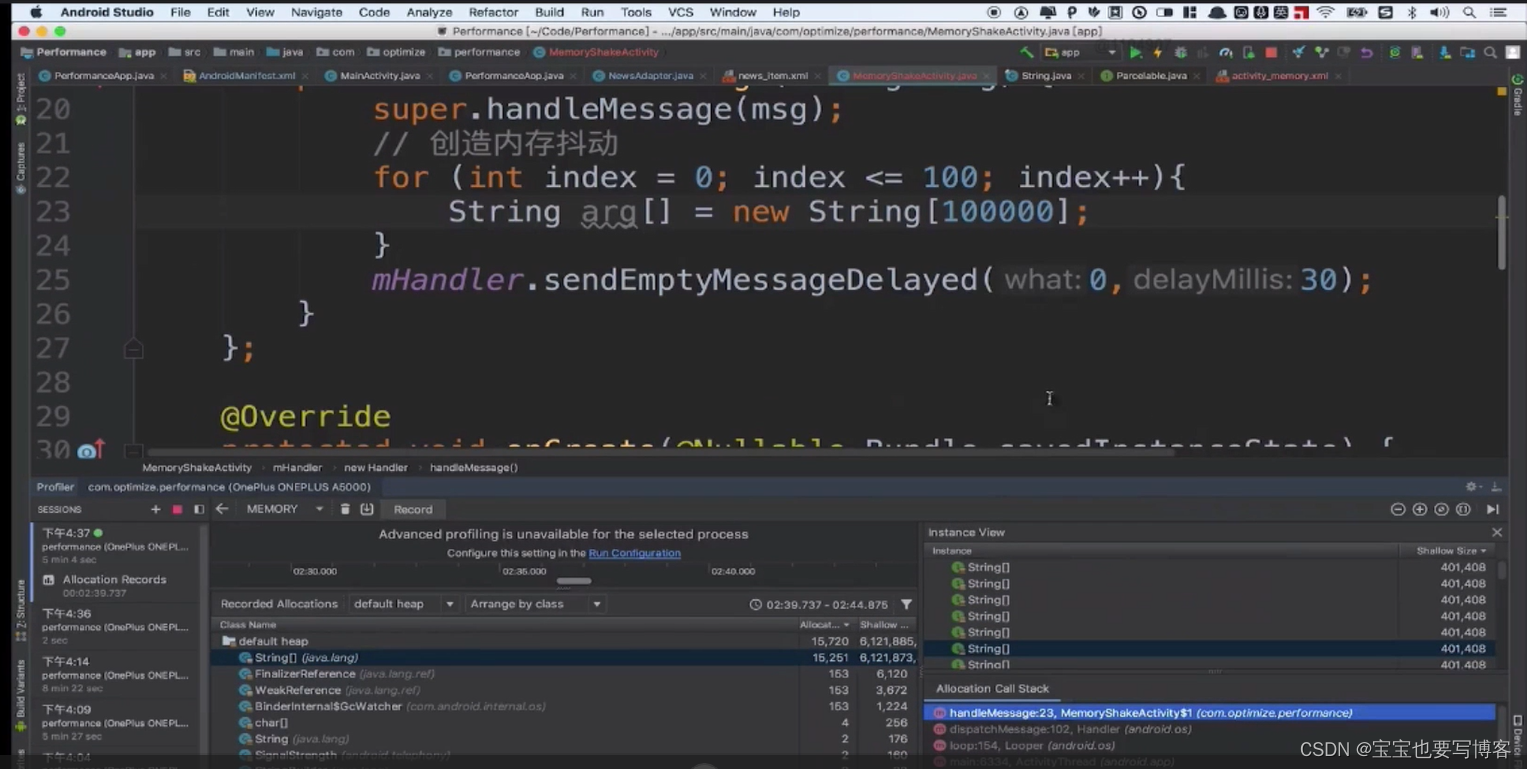Select the BinderInternal$GcWatcher class row
Screen dimensions: 1527x769
click(565, 706)
